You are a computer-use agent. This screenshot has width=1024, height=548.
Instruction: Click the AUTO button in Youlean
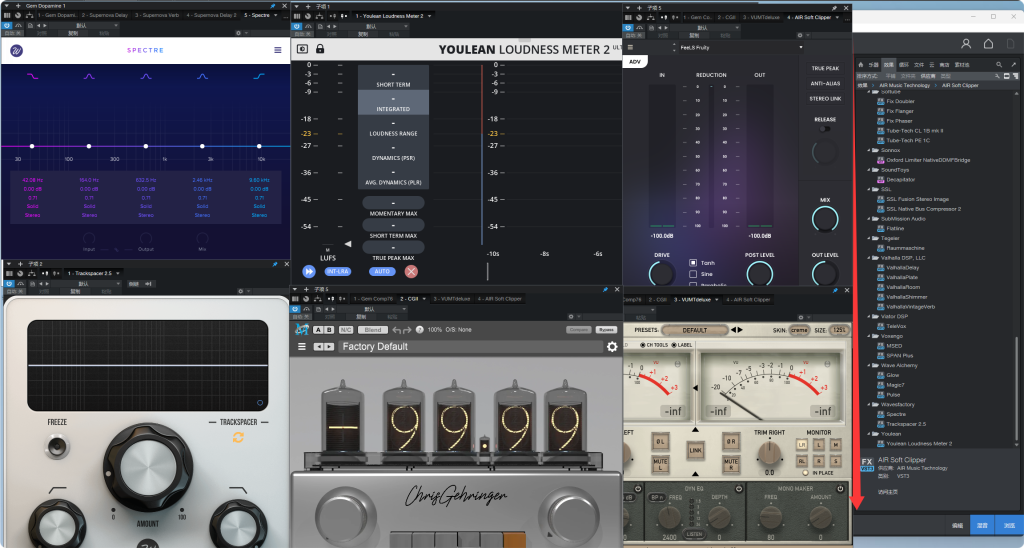[x=382, y=271]
